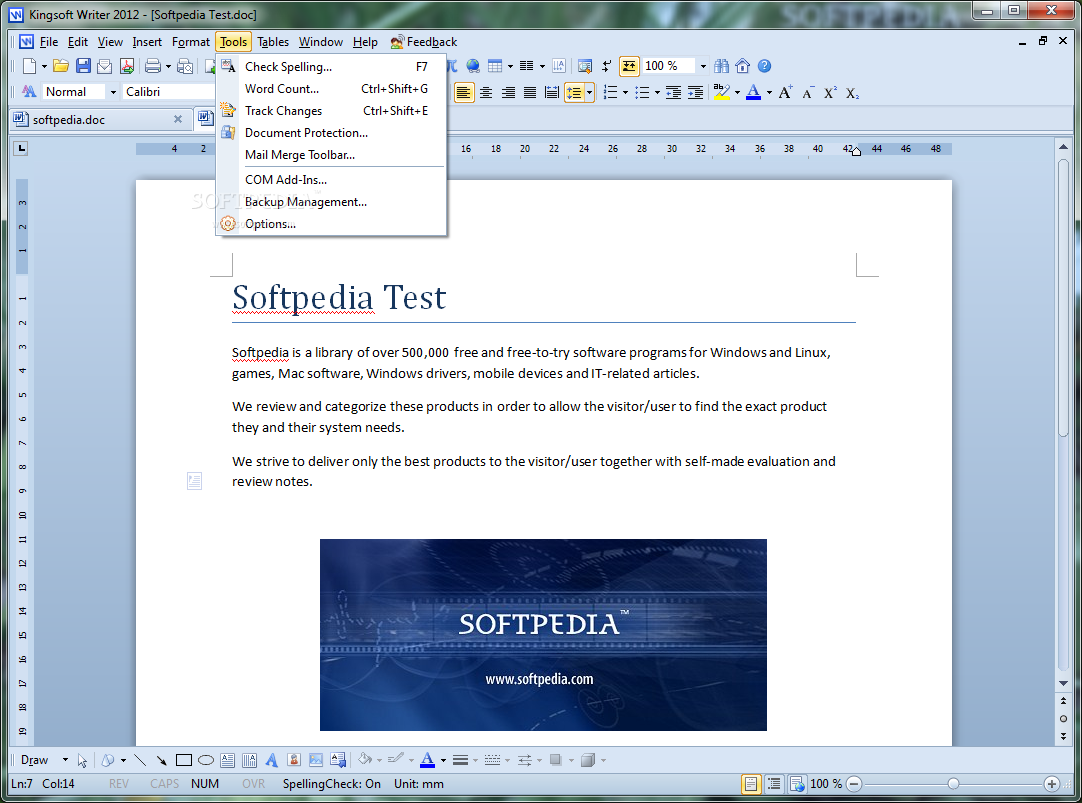Screen dimensions: 1082x803
Task: Open the Normal style dropdown
Action: 113,92
